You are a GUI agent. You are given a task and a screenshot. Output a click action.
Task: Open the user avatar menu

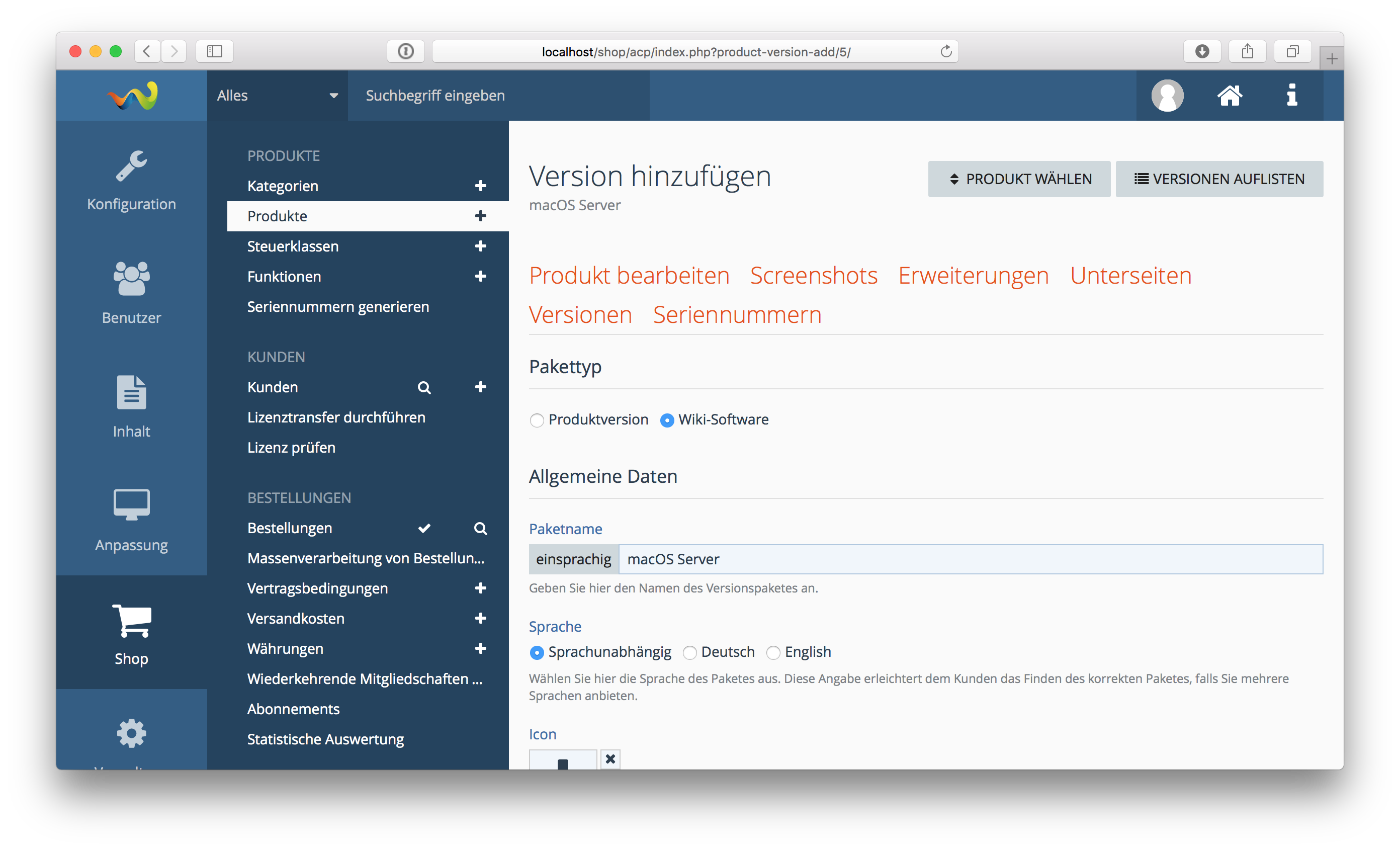click(x=1167, y=96)
